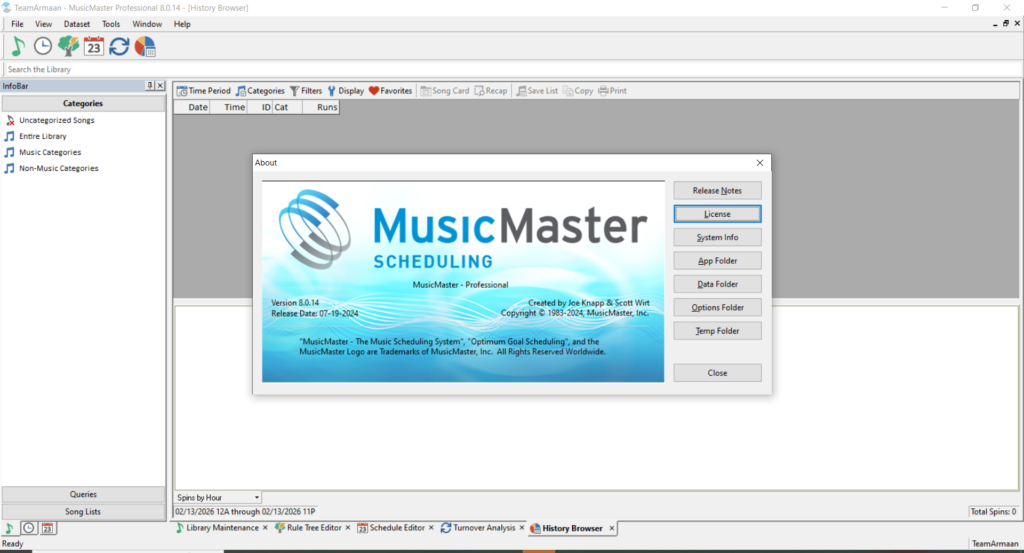The image size is (1024, 553).
Task: Open Favorites heart icon in toolbar
Action: tap(391, 91)
